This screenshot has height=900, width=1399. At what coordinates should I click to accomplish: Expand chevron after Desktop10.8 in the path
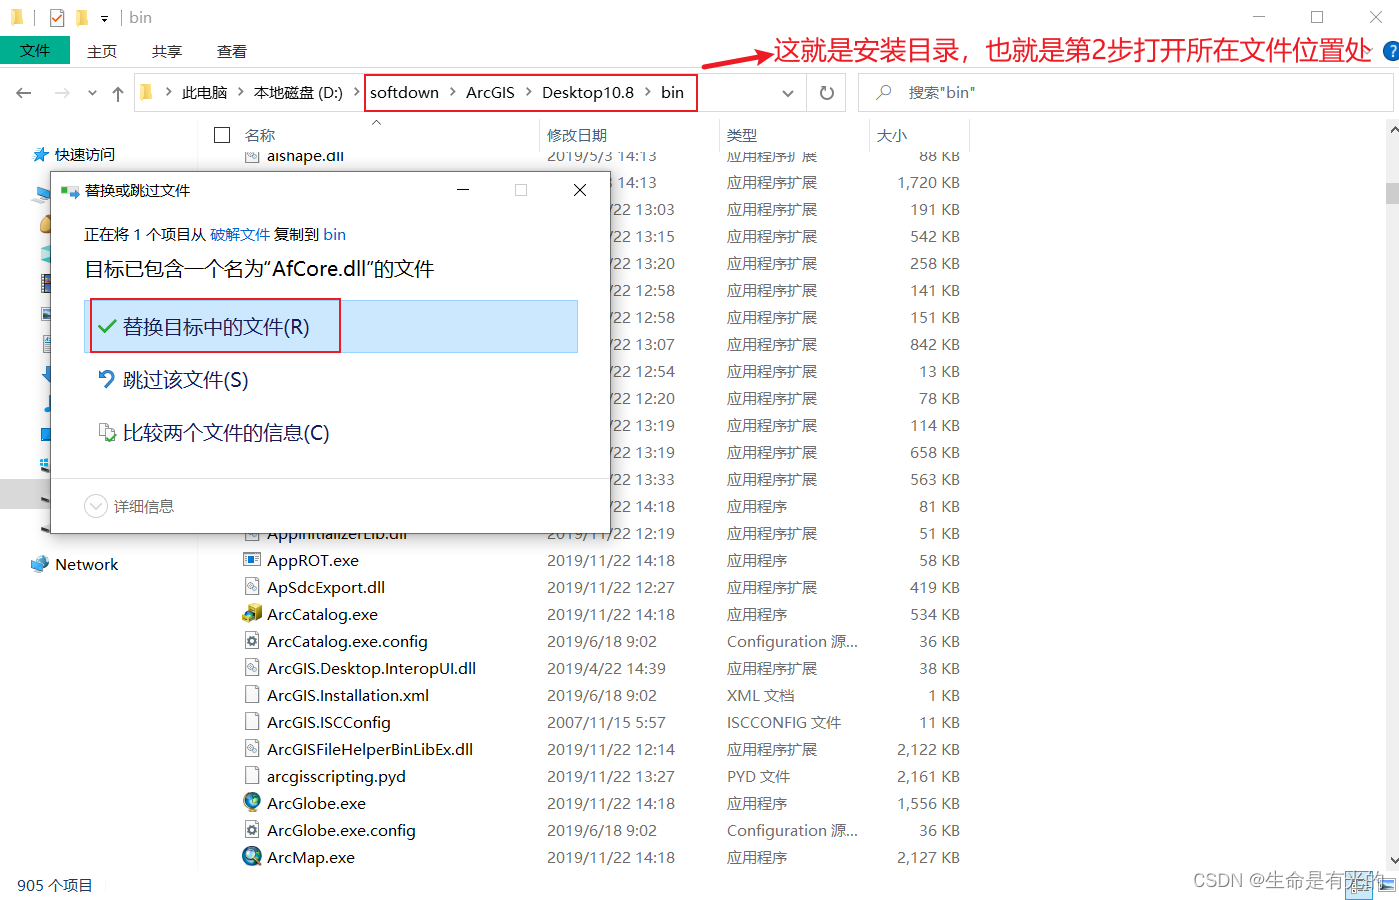648,92
